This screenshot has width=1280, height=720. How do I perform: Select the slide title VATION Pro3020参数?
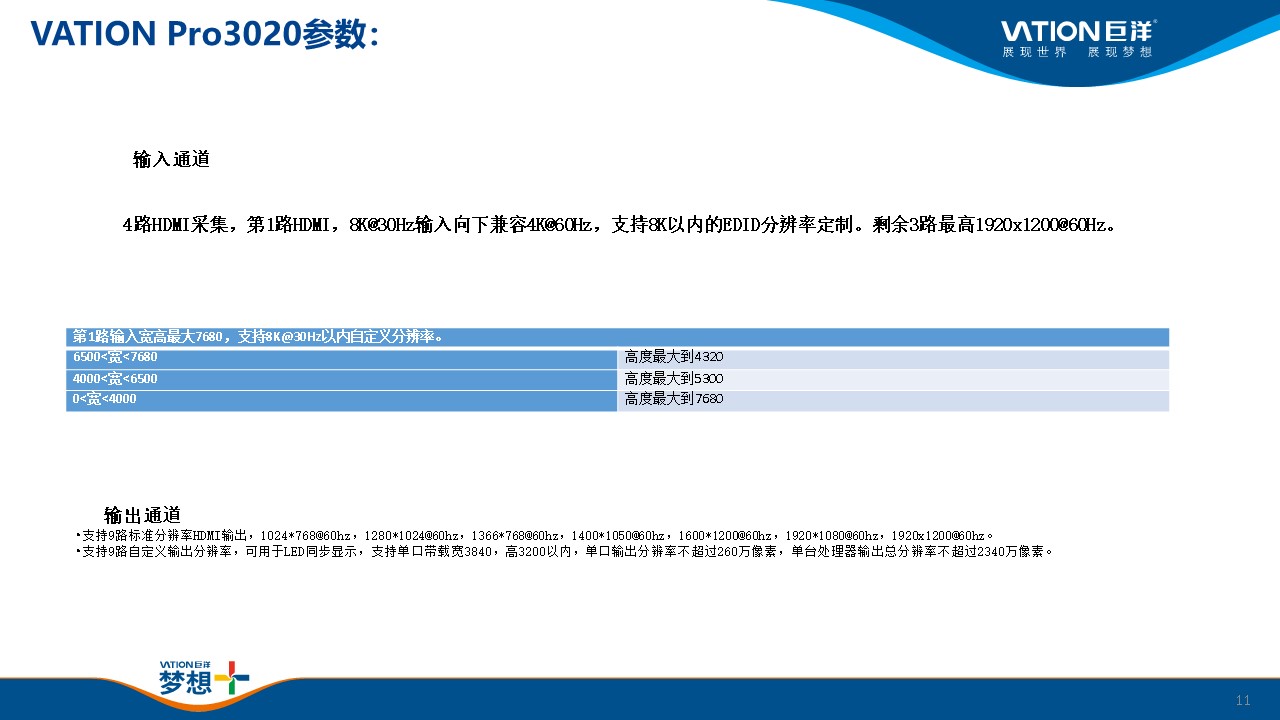click(x=205, y=34)
